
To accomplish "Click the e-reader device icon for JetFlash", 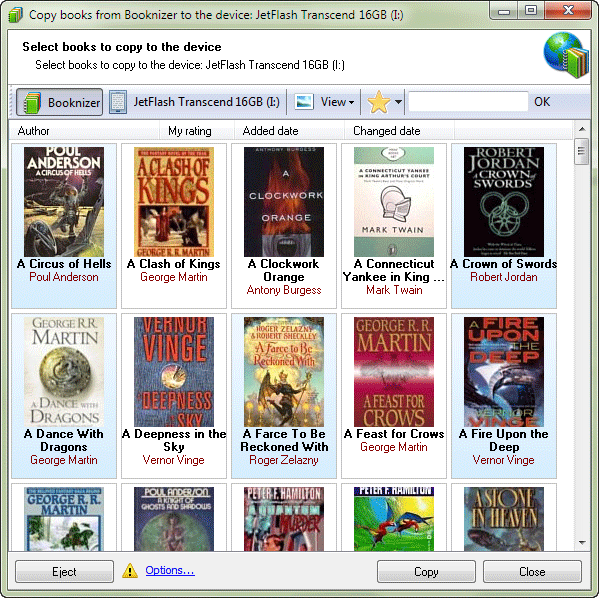I will tap(118, 102).
